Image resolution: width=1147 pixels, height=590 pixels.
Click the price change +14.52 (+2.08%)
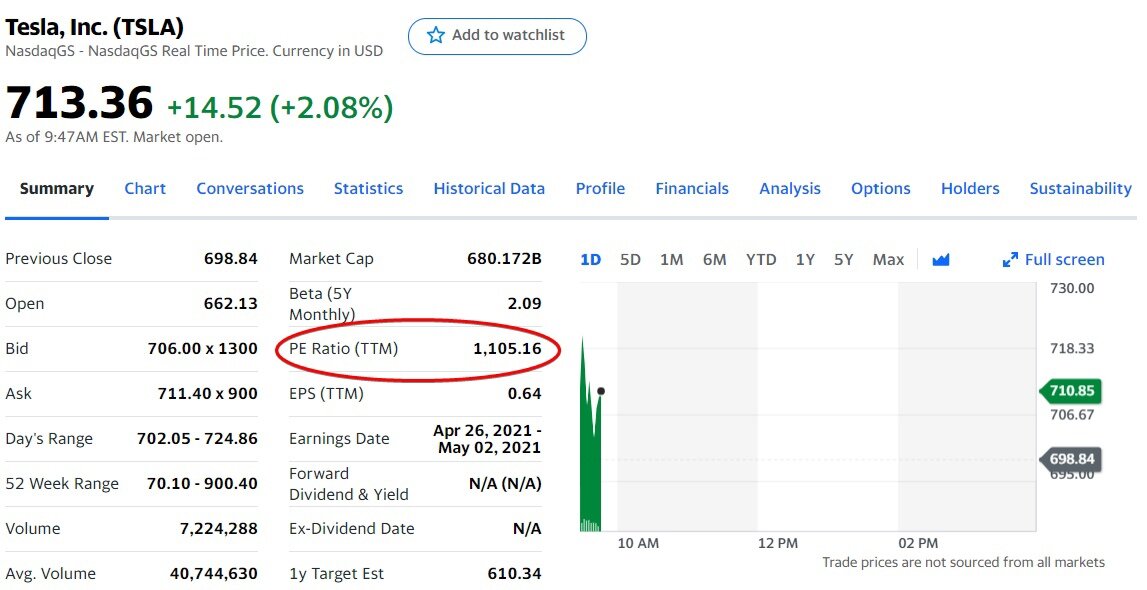pyautogui.click(x=280, y=107)
